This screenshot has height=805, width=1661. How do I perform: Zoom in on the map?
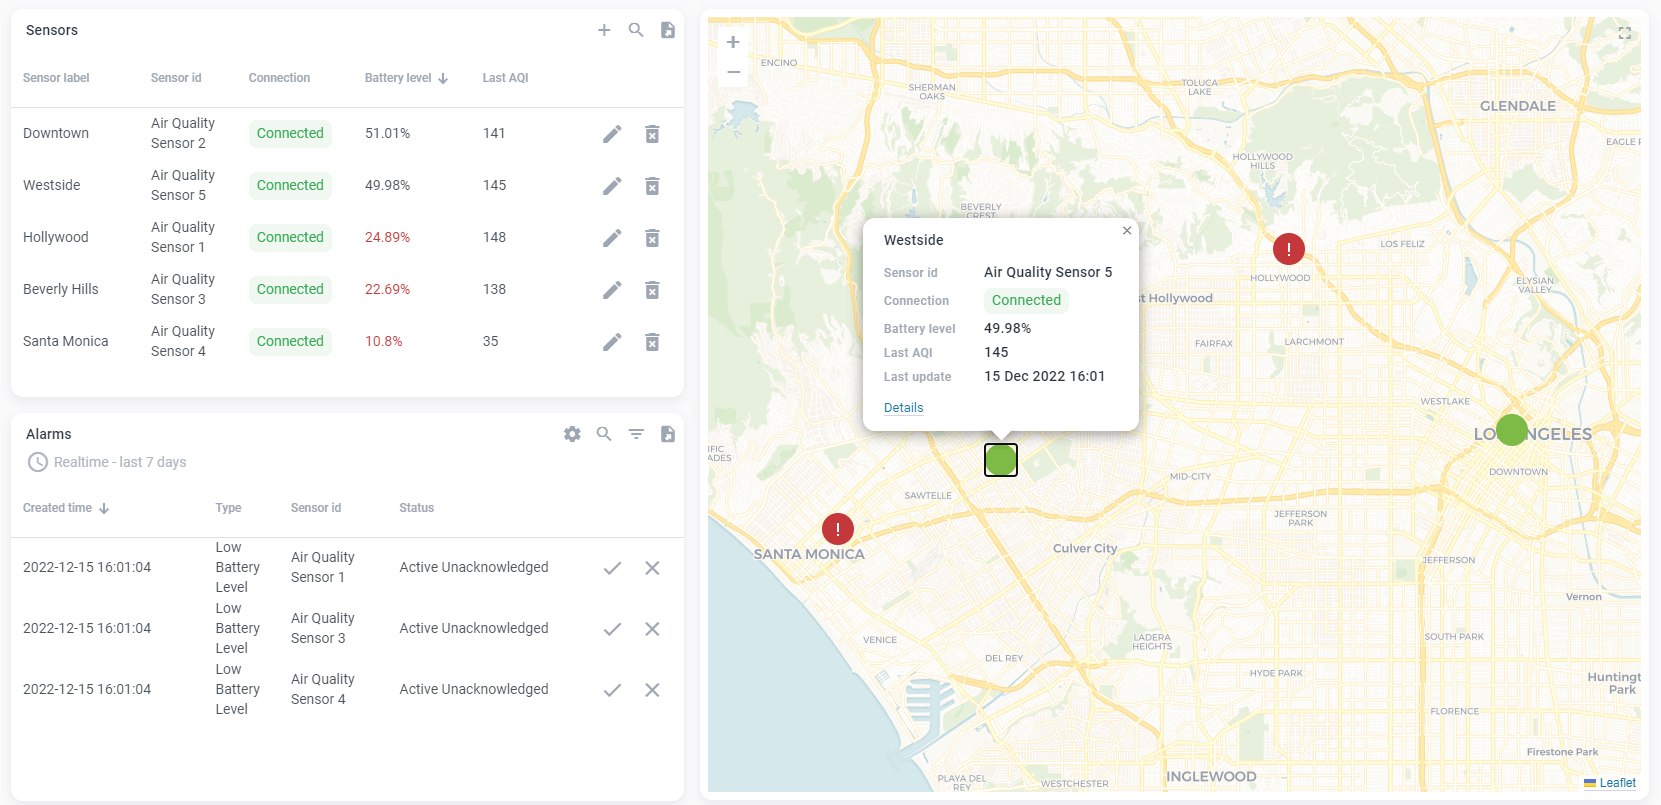click(x=733, y=42)
